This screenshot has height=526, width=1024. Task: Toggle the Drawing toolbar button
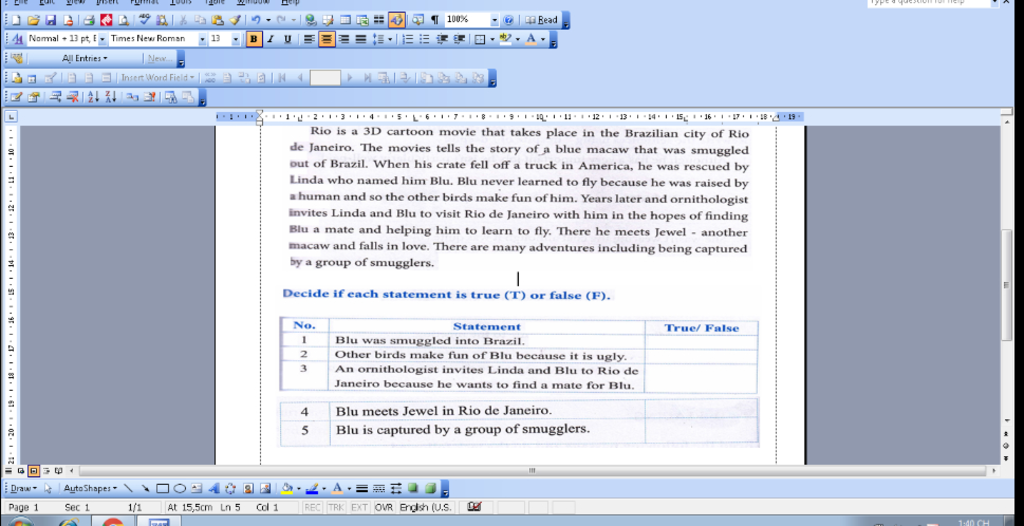pyautogui.click(x=396, y=20)
